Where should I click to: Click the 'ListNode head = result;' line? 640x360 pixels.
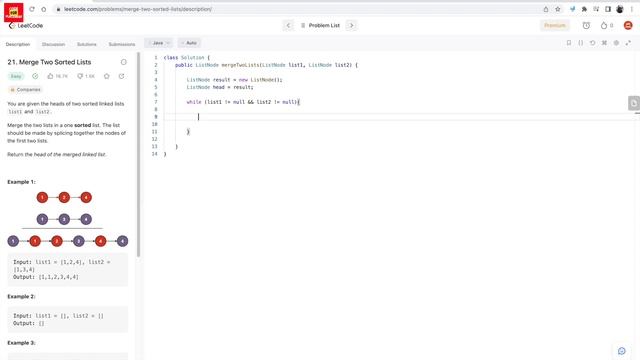point(220,87)
